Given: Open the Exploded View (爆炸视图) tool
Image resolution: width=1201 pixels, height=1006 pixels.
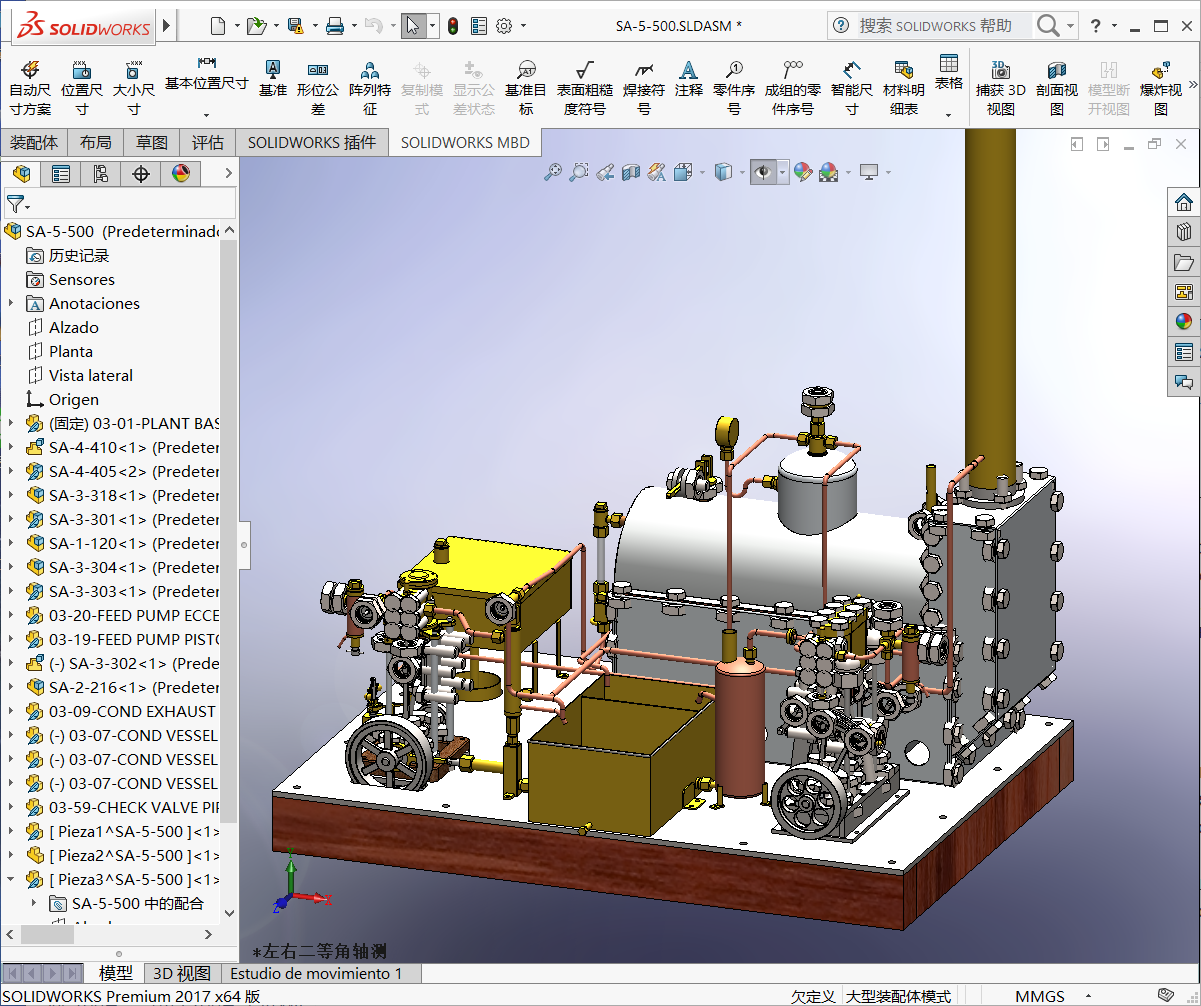Looking at the screenshot, I should click(x=1160, y=72).
